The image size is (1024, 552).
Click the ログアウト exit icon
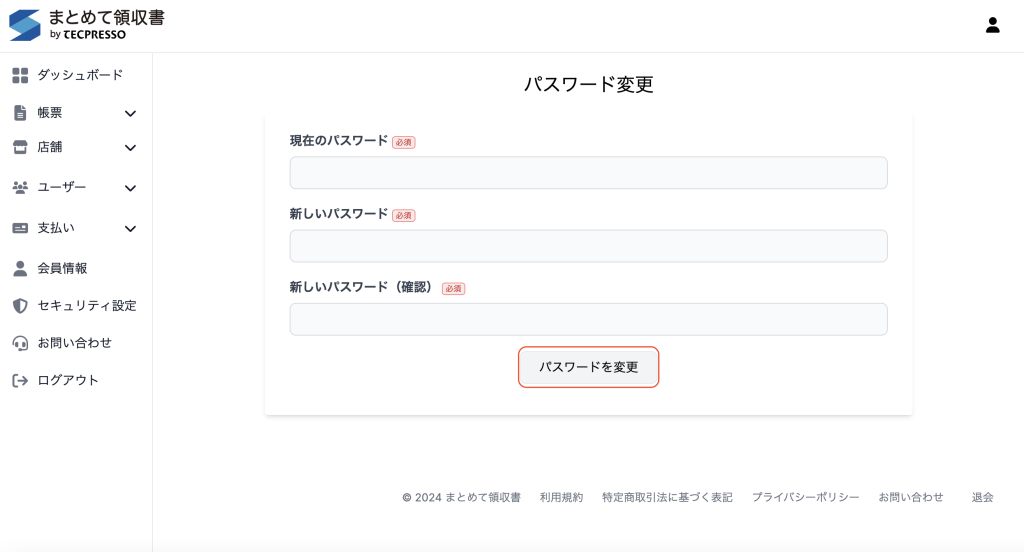tap(20, 381)
